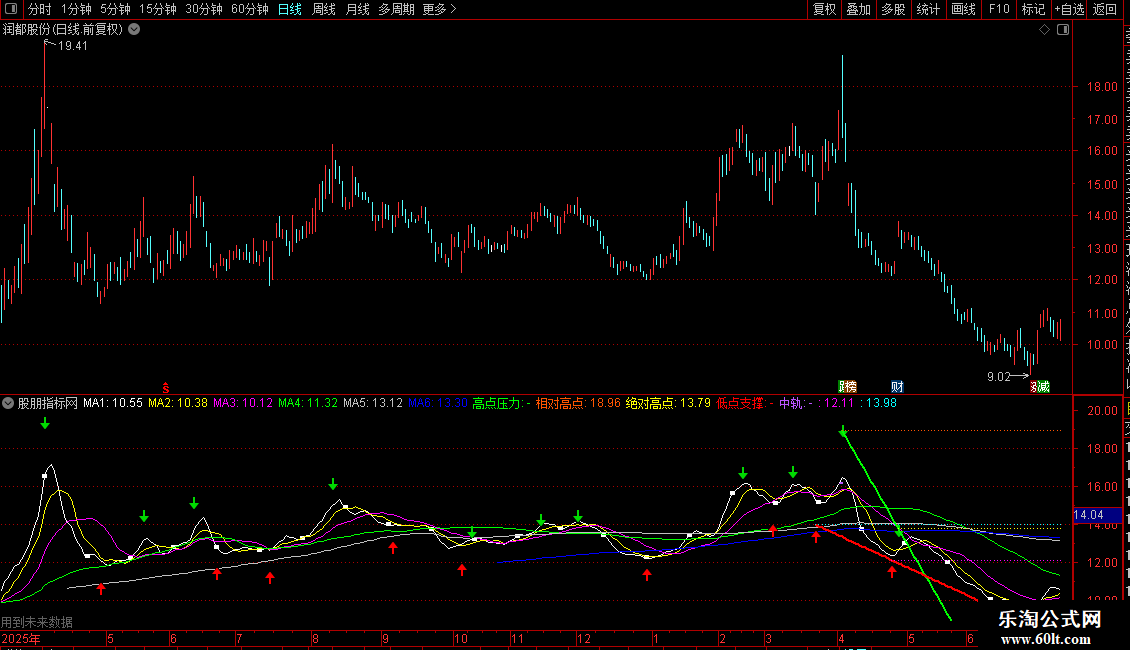The height and width of the screenshot is (650, 1130).
Task: Expand the 更多 period options
Action: click(439, 9)
